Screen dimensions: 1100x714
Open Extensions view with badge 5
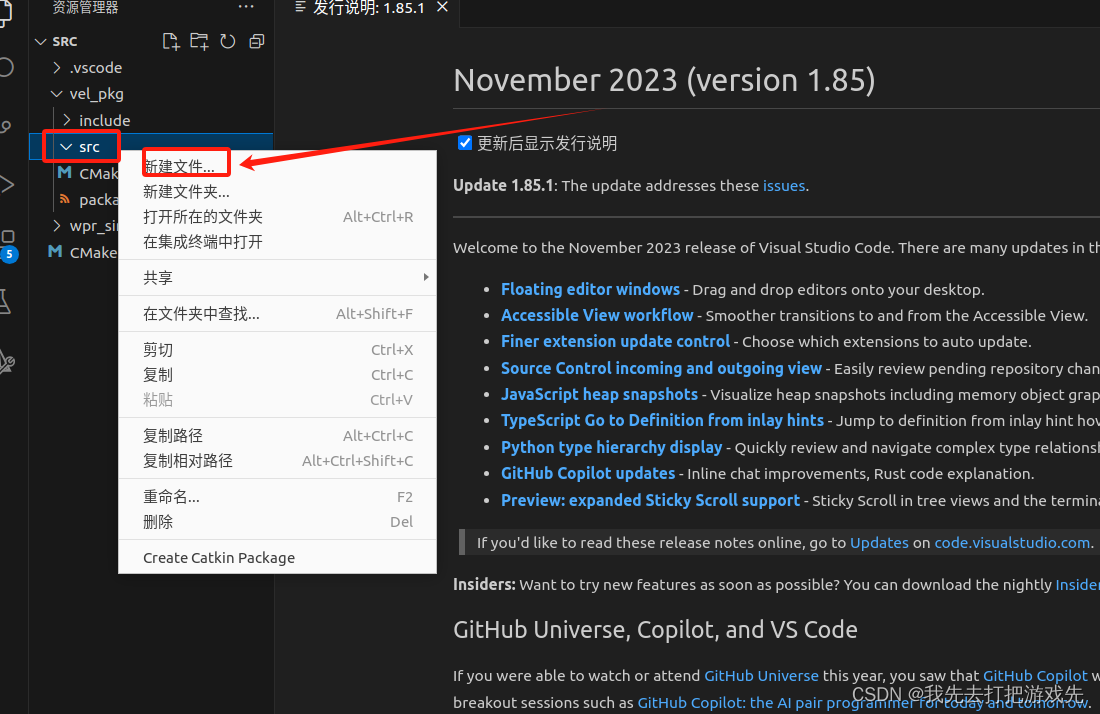(x=8, y=245)
